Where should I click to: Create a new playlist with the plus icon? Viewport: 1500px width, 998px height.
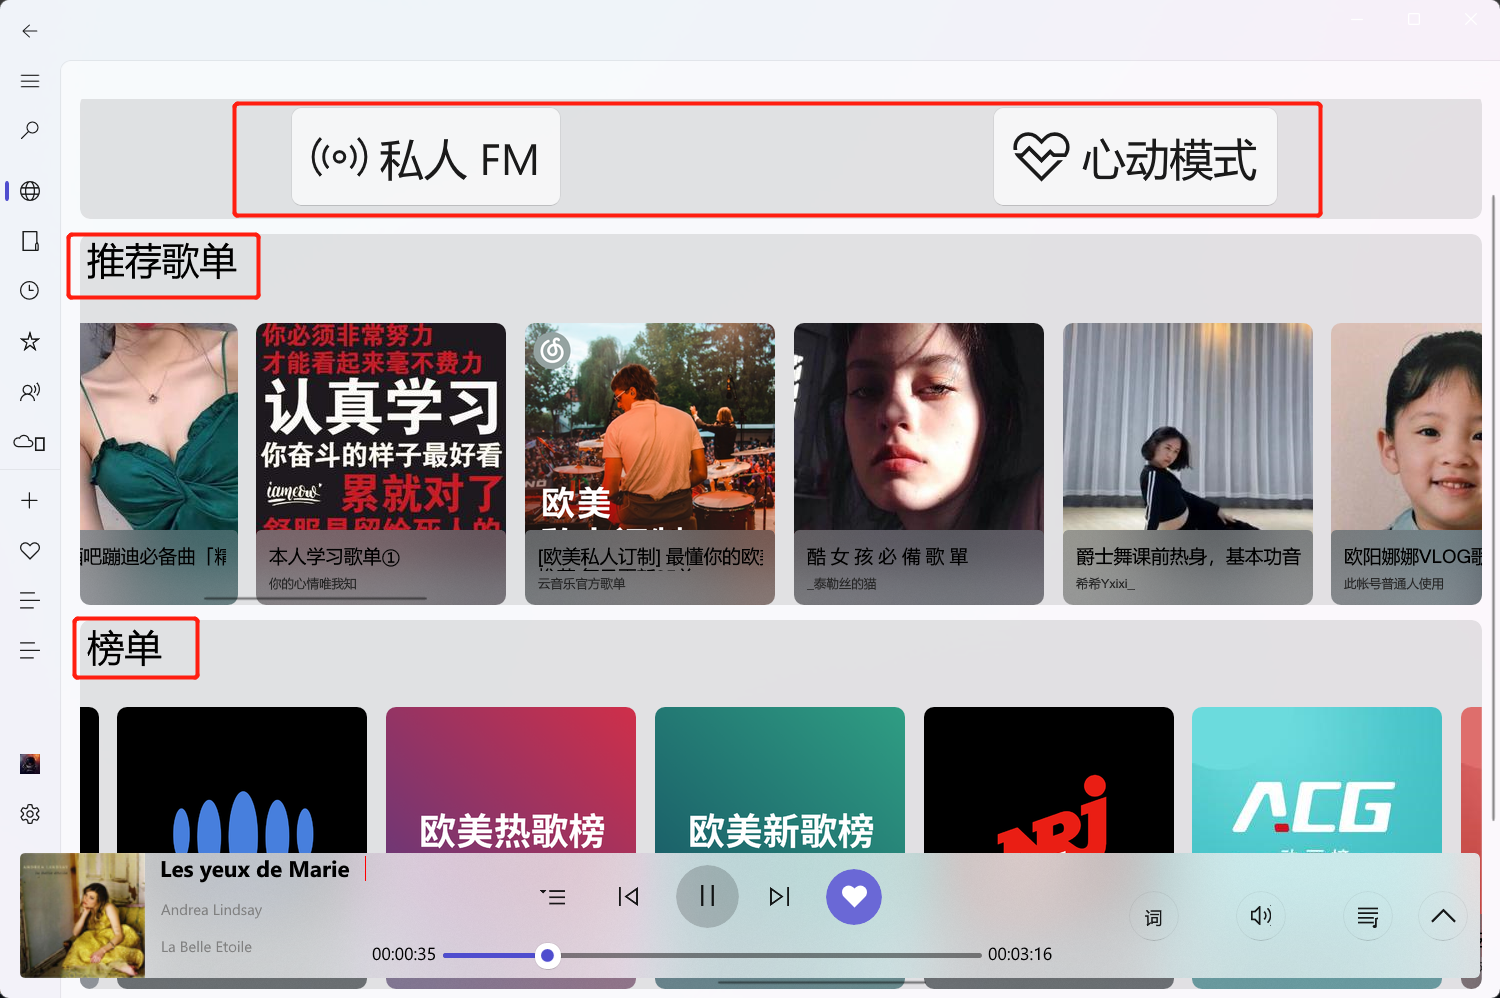click(30, 500)
